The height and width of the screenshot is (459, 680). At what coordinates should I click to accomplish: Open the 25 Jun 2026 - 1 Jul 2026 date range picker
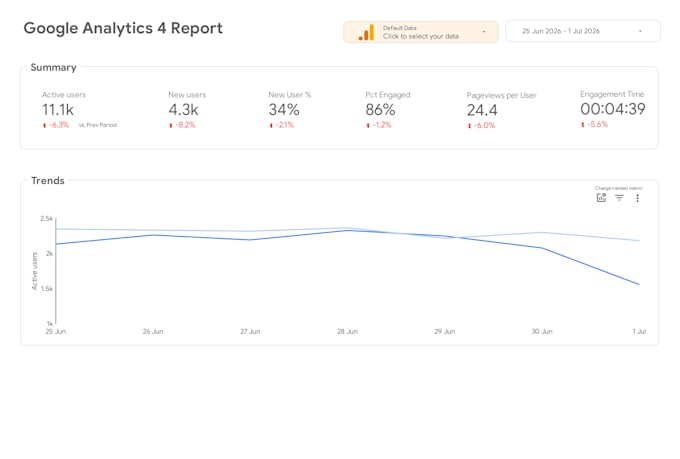click(x=583, y=31)
